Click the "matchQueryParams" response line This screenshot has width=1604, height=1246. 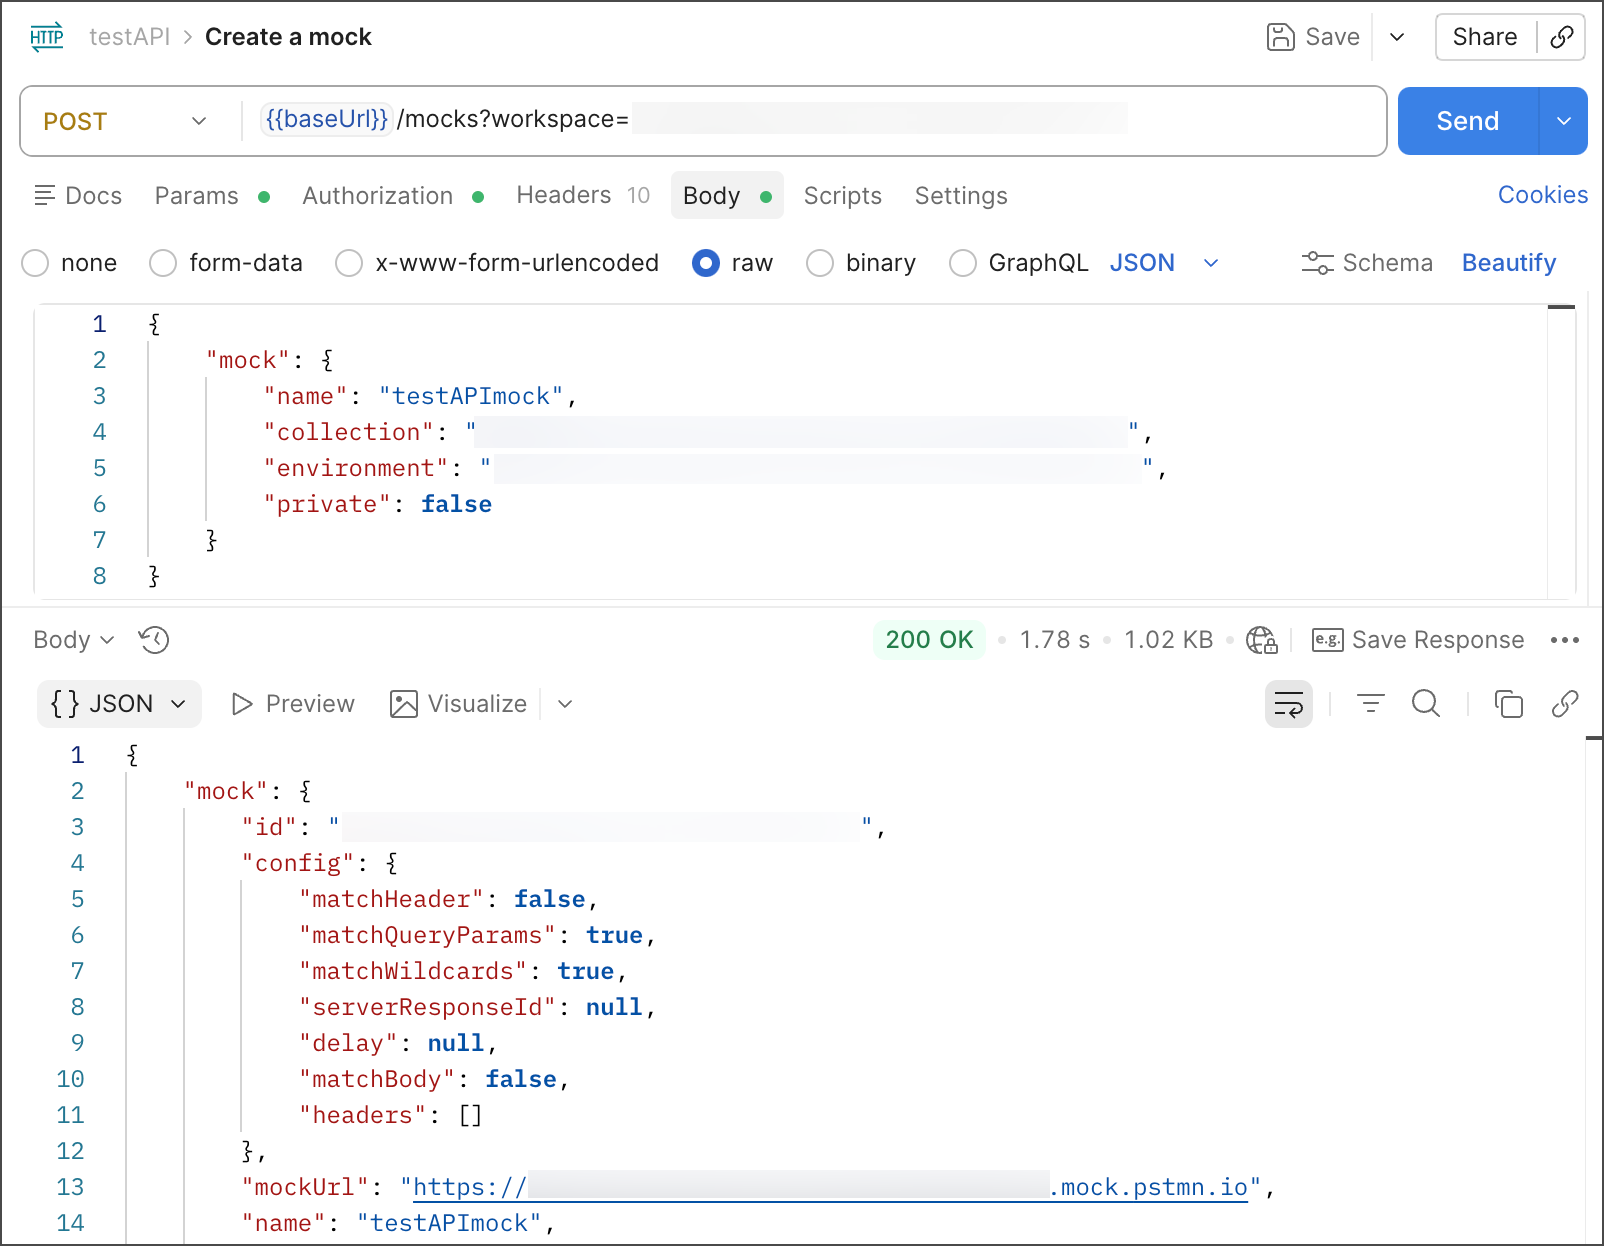point(477,935)
